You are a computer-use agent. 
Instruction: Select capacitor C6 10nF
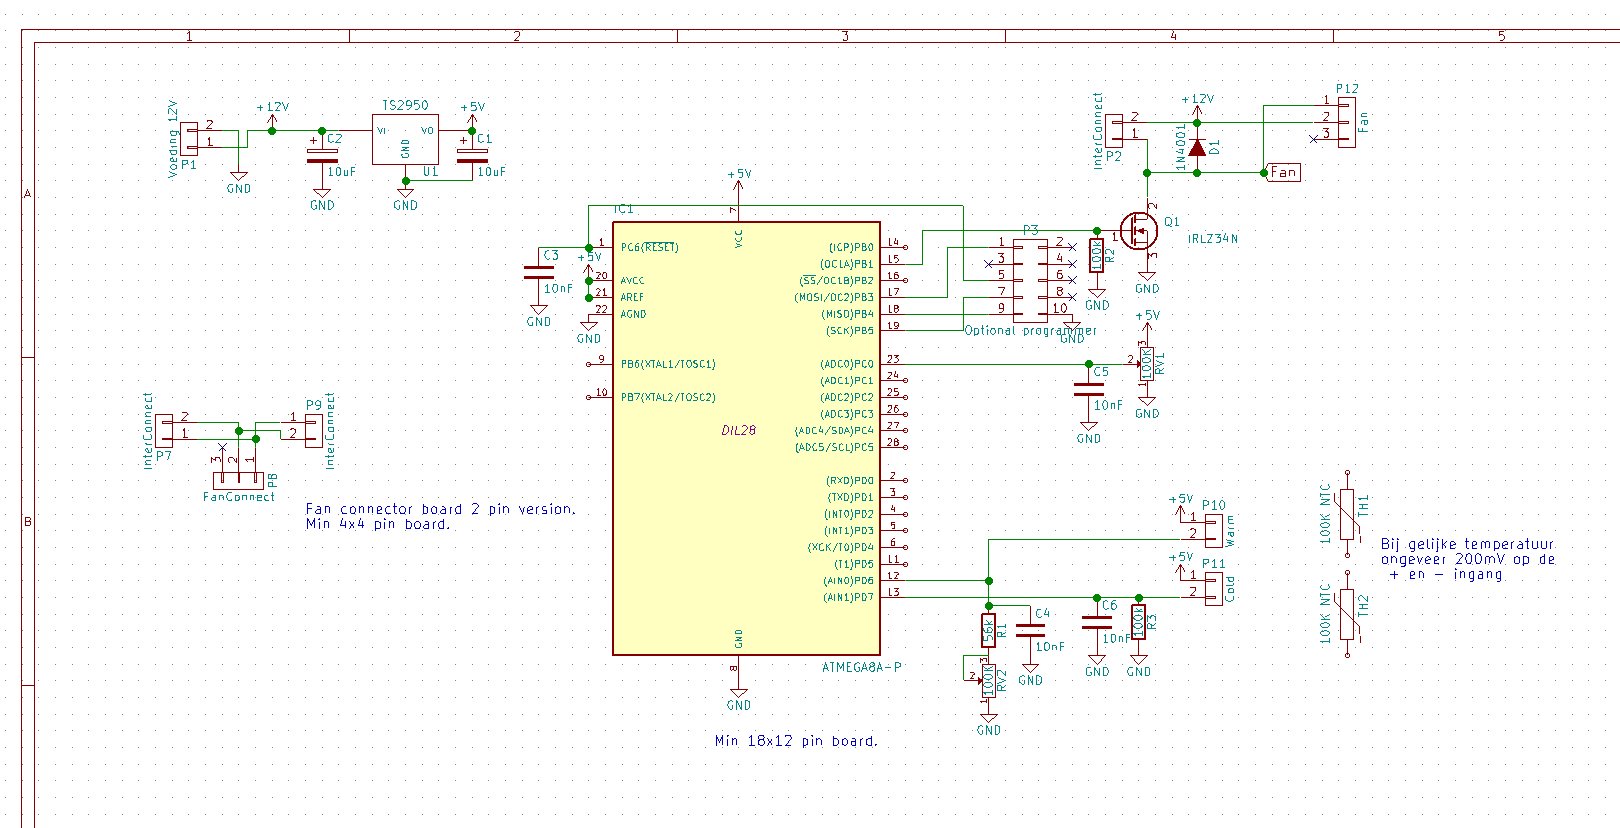pyautogui.click(x=1097, y=623)
